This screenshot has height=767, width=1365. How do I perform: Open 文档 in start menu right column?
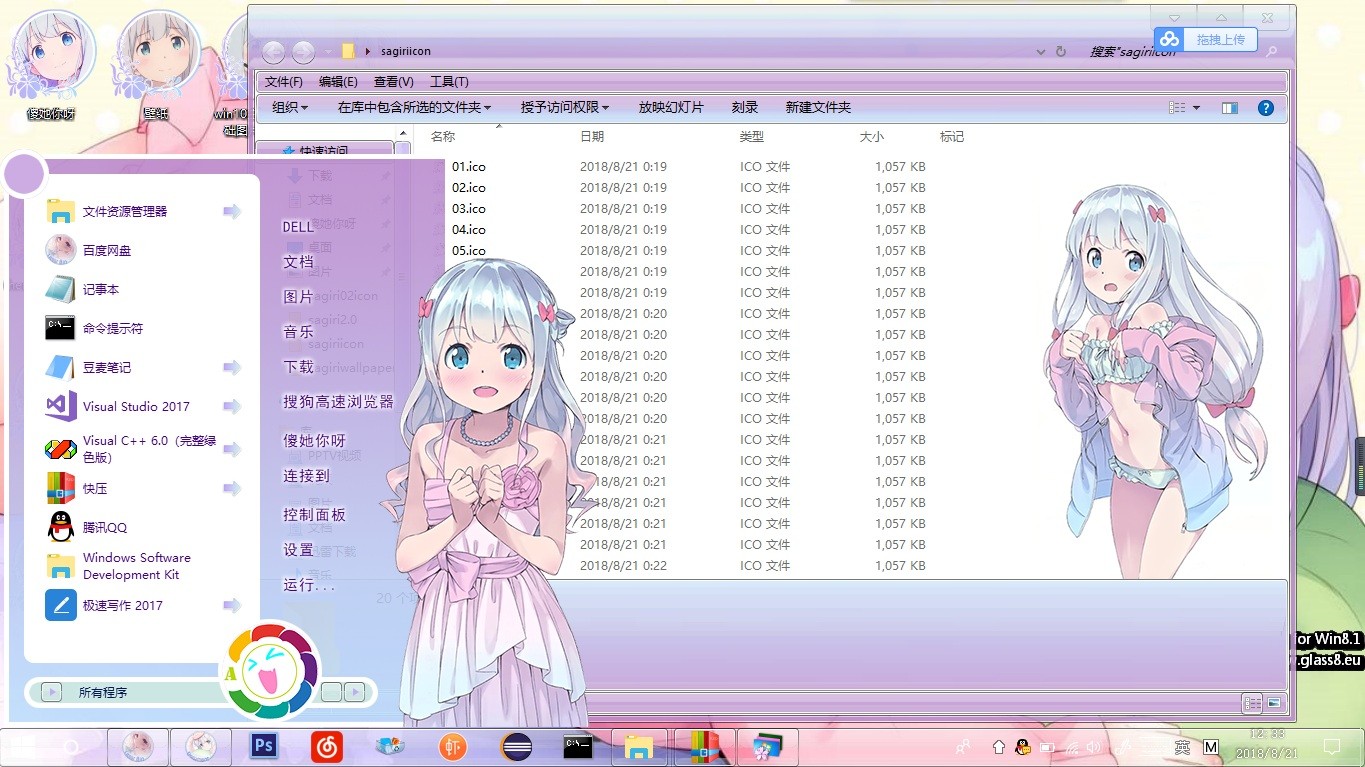(x=298, y=262)
